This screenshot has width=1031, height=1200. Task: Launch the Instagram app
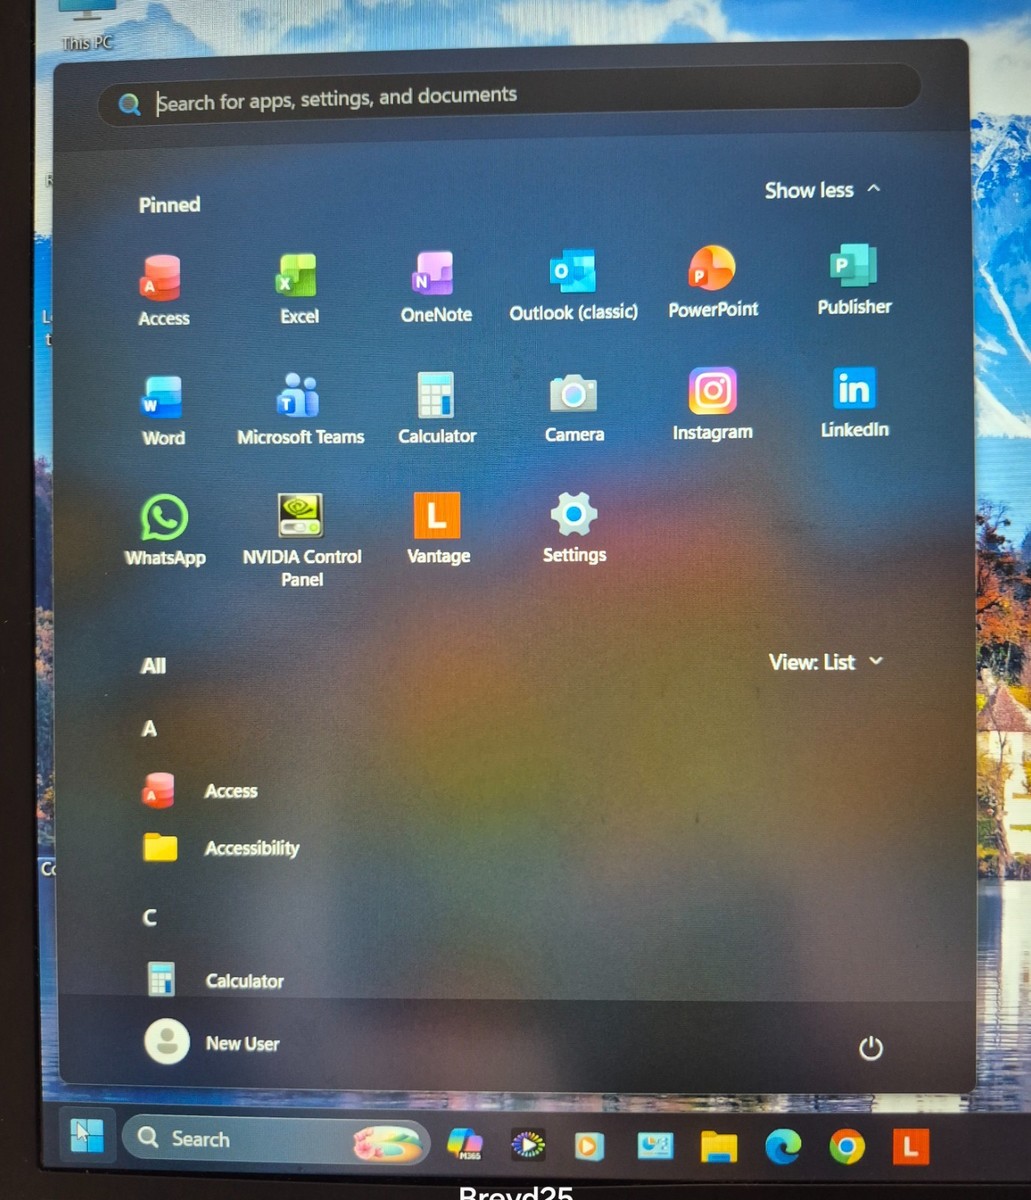point(712,404)
